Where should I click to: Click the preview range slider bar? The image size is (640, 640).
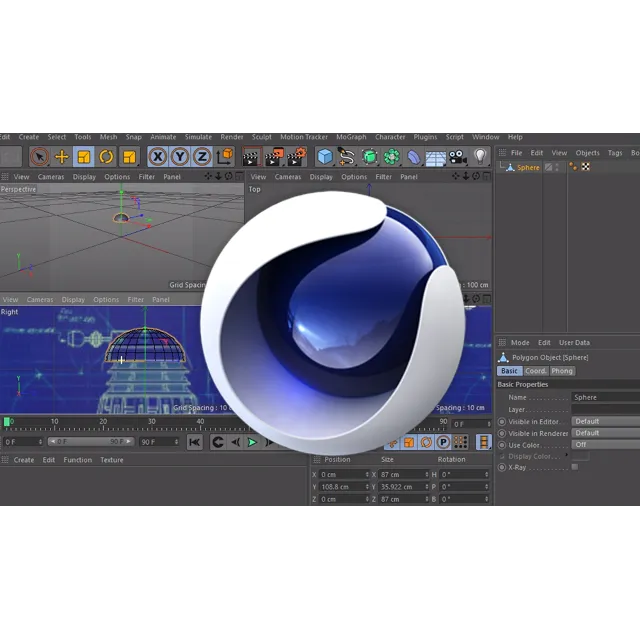click(90, 442)
